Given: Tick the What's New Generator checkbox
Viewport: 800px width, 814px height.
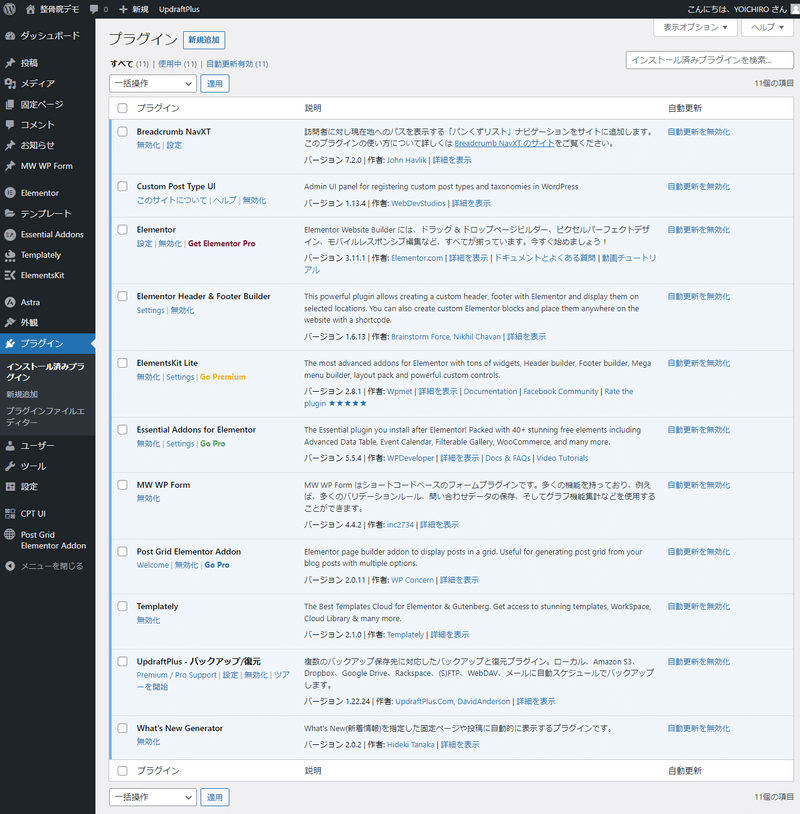Looking at the screenshot, I should [123, 728].
